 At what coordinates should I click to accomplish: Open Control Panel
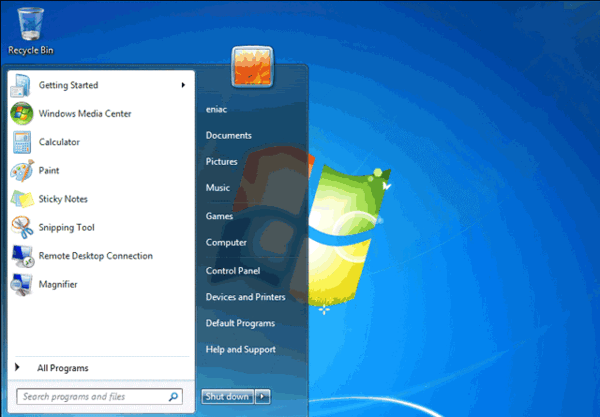pos(233,271)
